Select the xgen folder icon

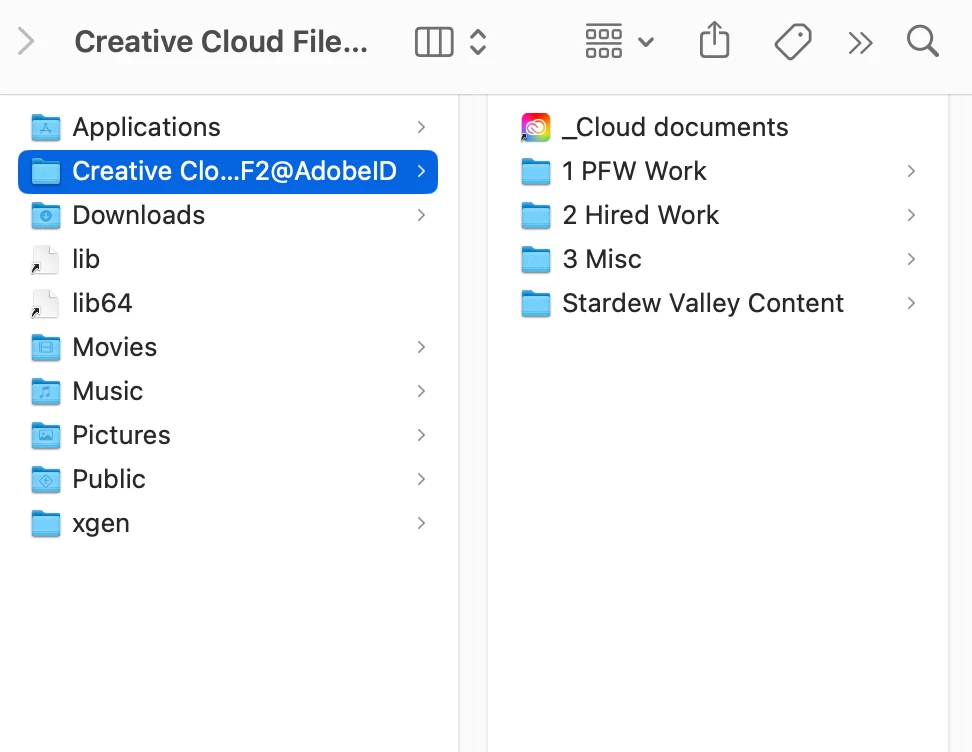tap(46, 523)
